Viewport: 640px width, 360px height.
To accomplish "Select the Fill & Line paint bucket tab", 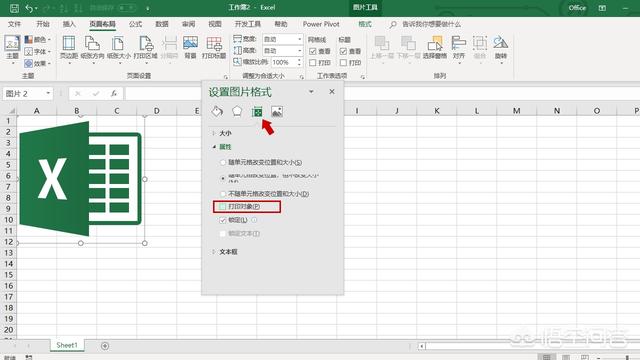I will (217, 111).
